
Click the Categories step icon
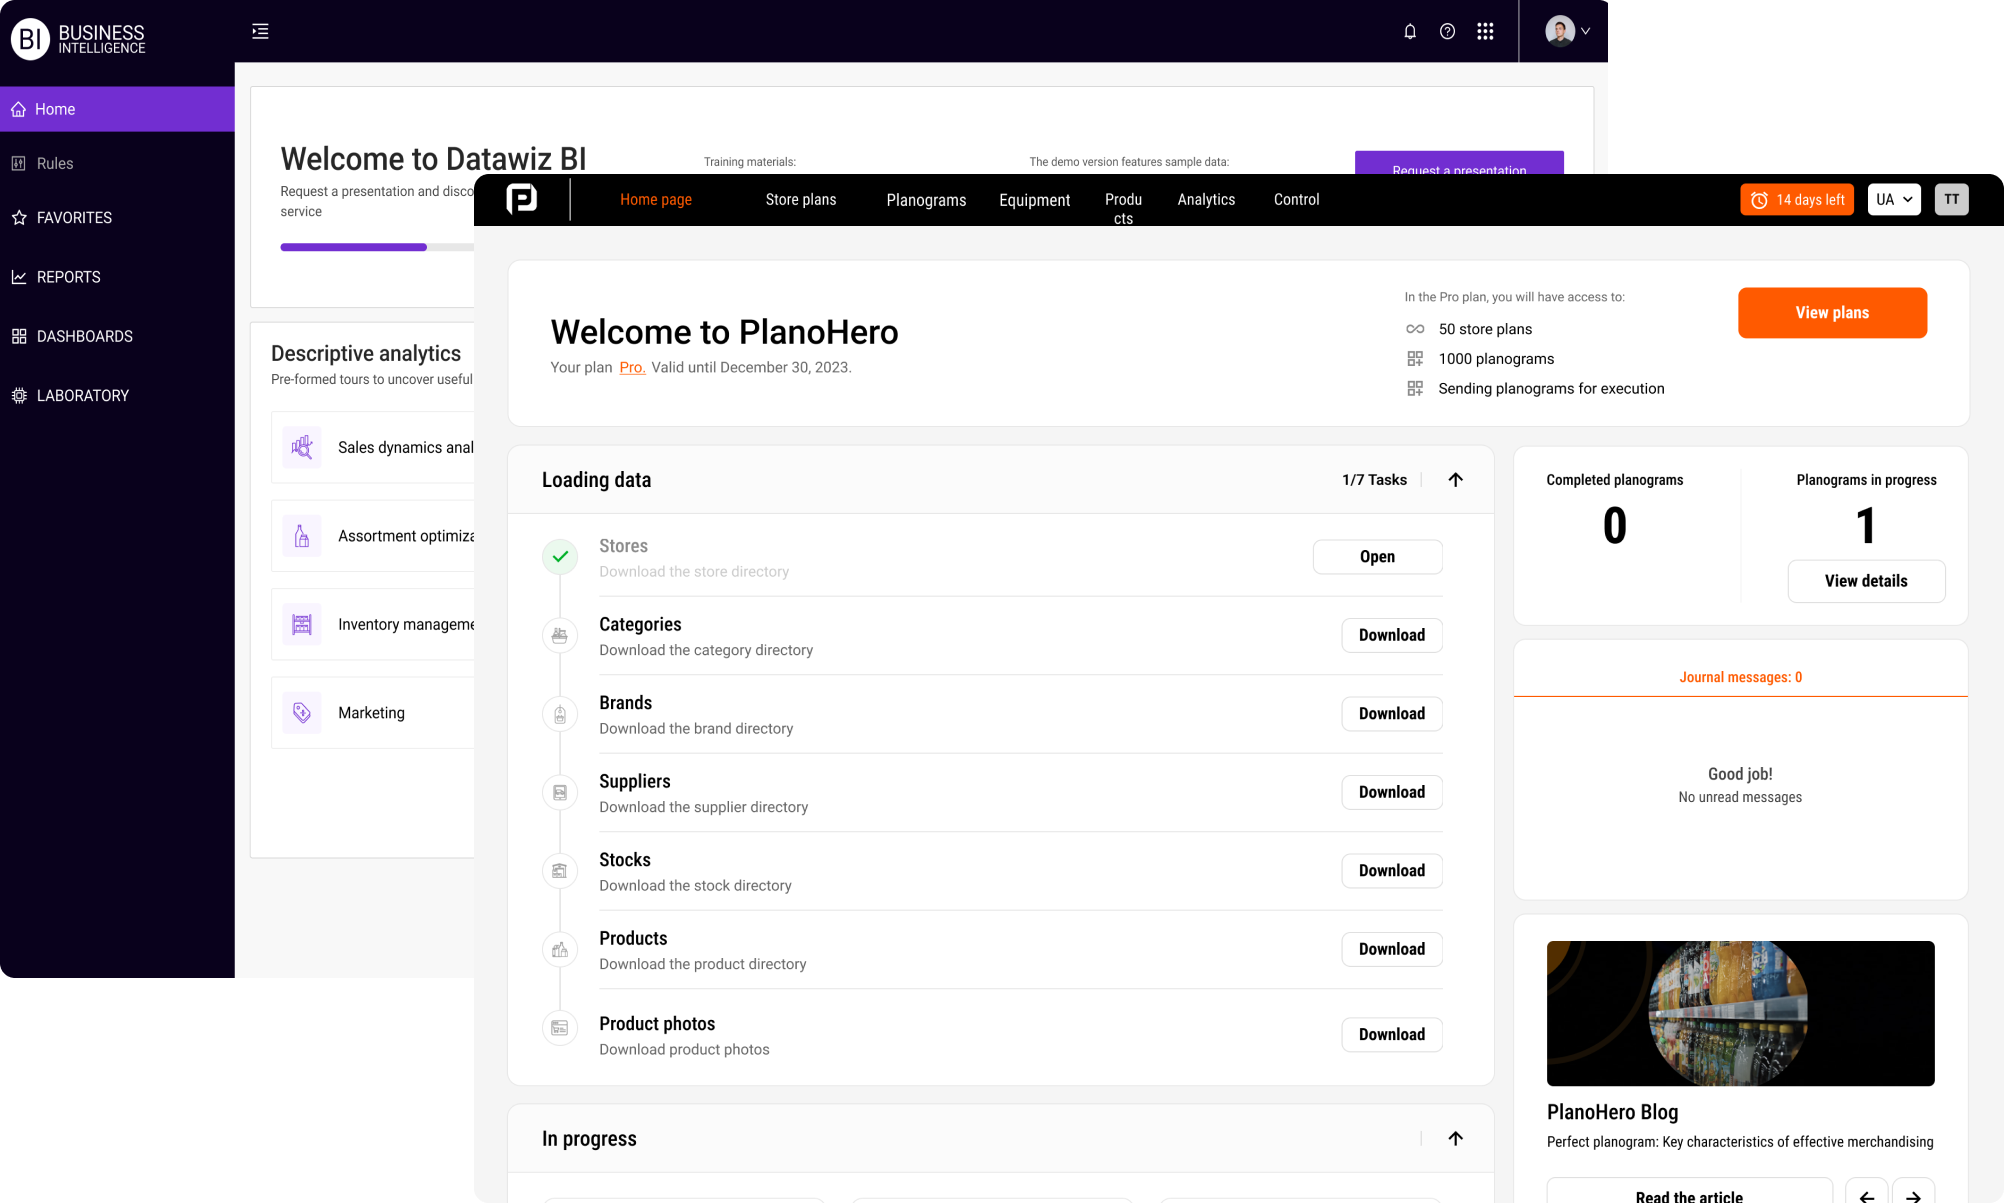point(560,636)
